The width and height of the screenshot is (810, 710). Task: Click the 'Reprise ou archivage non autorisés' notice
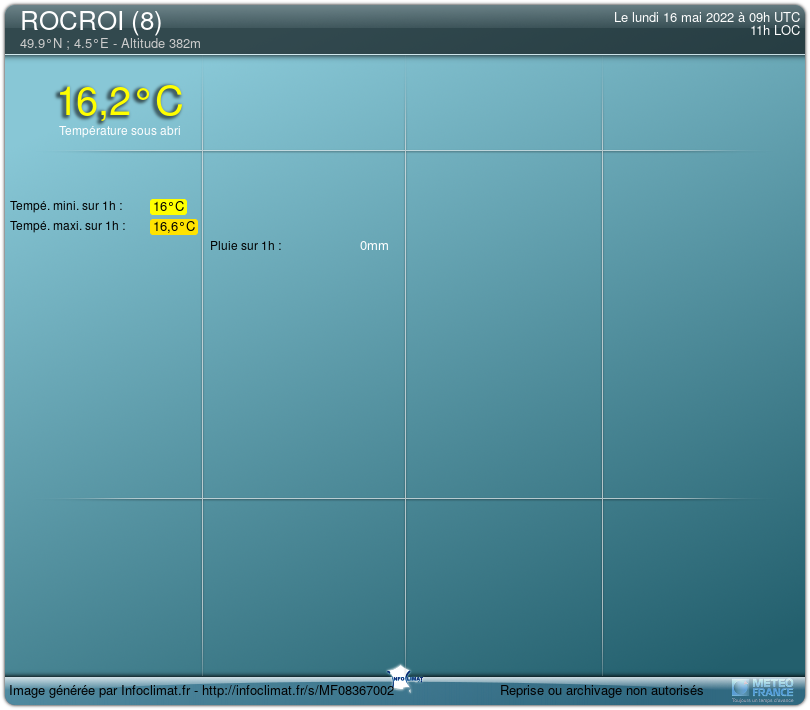[x=601, y=691]
